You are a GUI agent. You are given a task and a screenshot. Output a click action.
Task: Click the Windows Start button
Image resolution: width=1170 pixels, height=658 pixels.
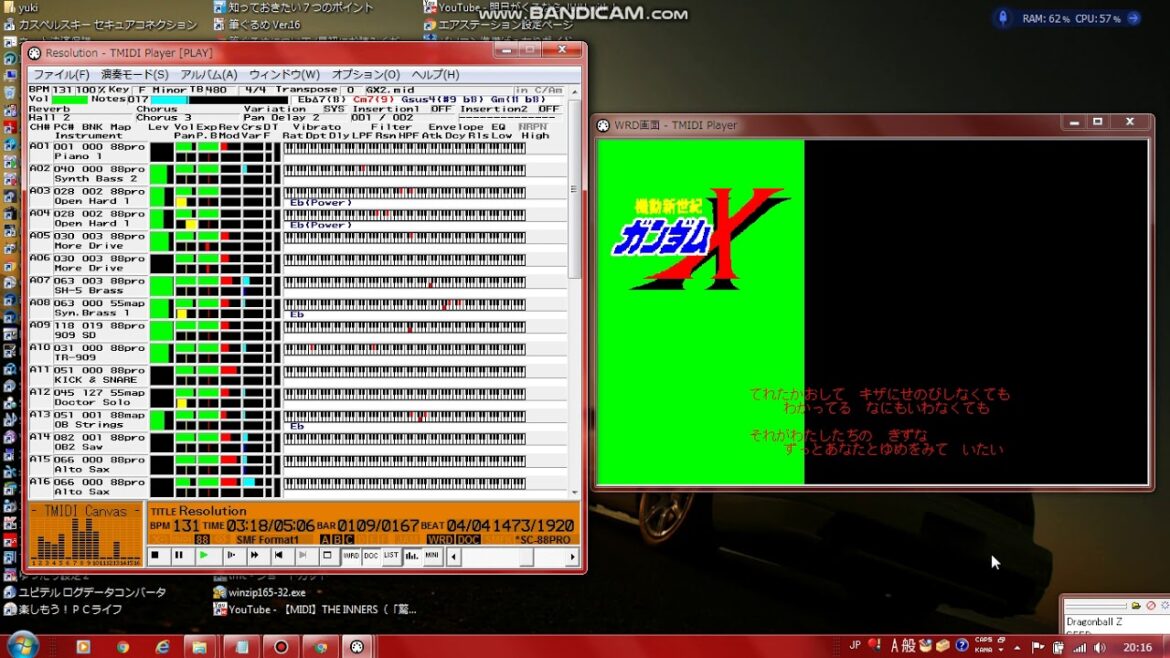(x=22, y=645)
